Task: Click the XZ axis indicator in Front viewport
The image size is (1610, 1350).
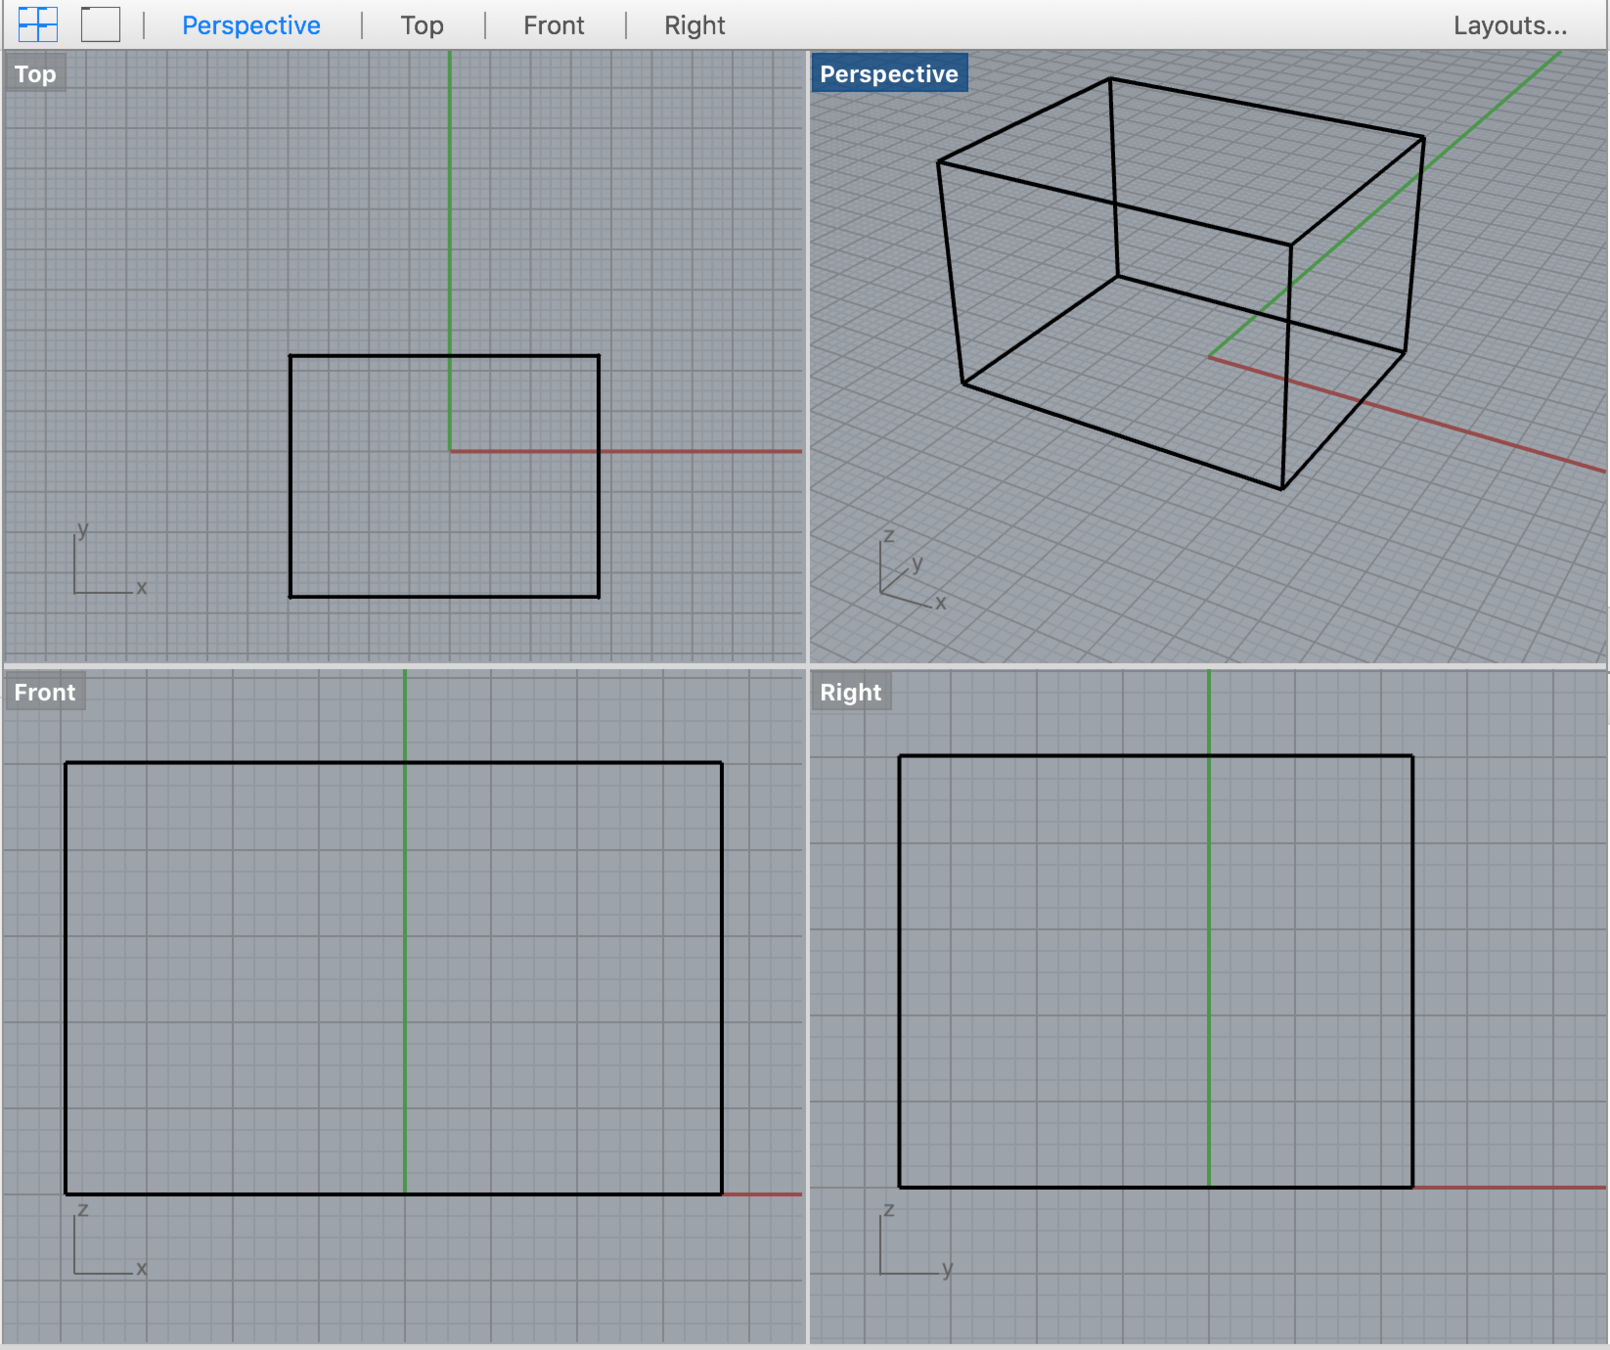Action: click(109, 1240)
